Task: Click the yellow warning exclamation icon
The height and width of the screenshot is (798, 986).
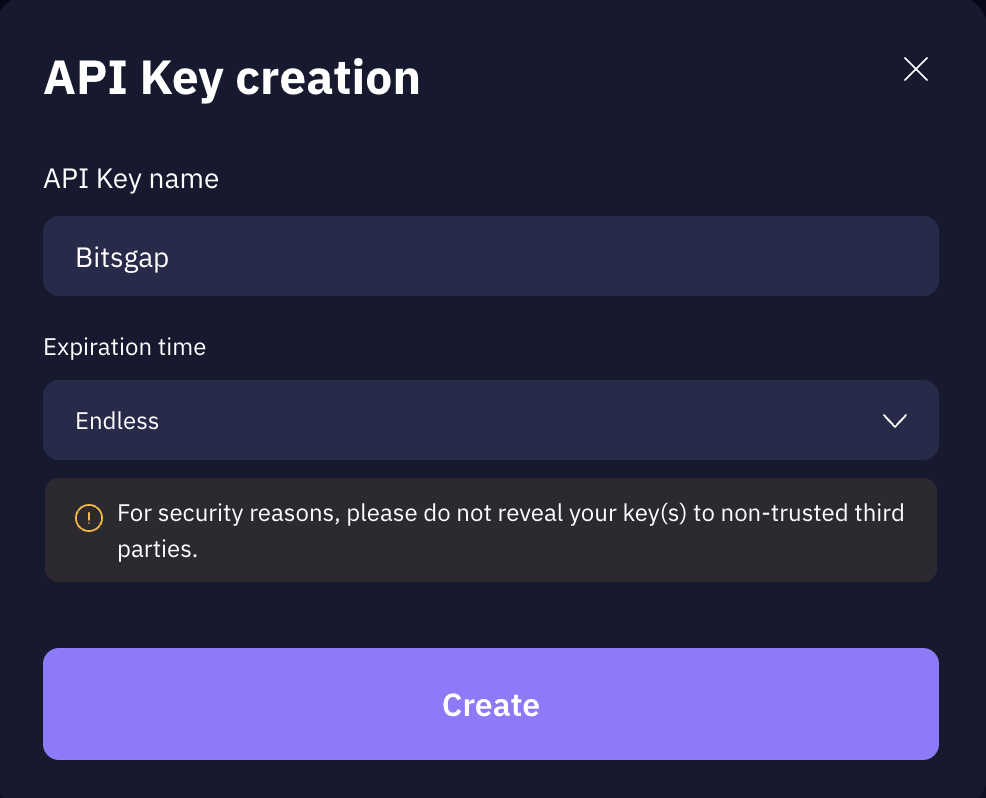Action: 89,517
